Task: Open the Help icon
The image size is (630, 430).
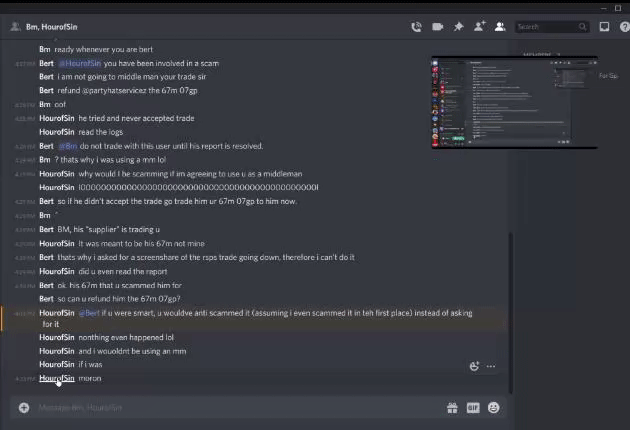Action: click(625, 27)
